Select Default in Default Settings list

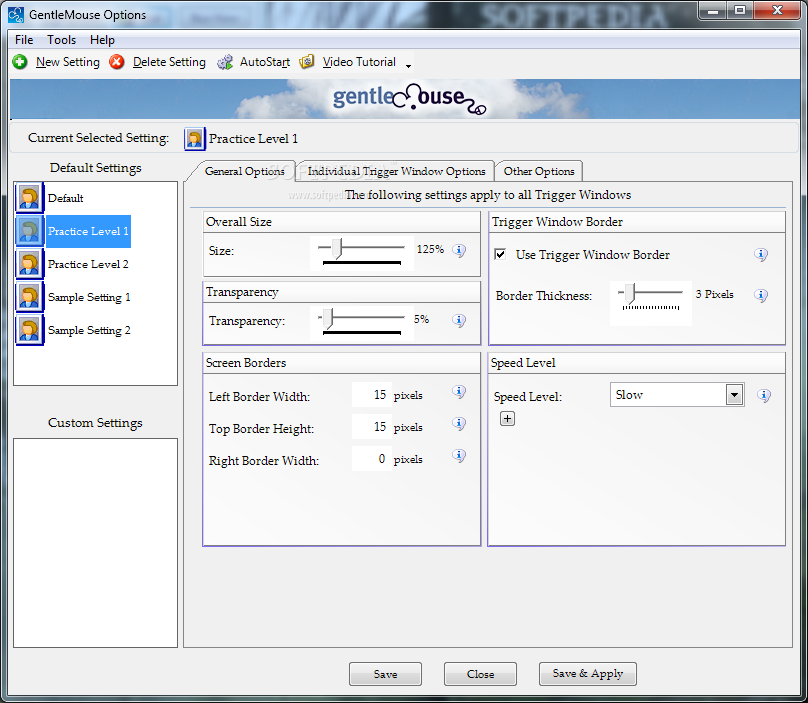pos(65,198)
